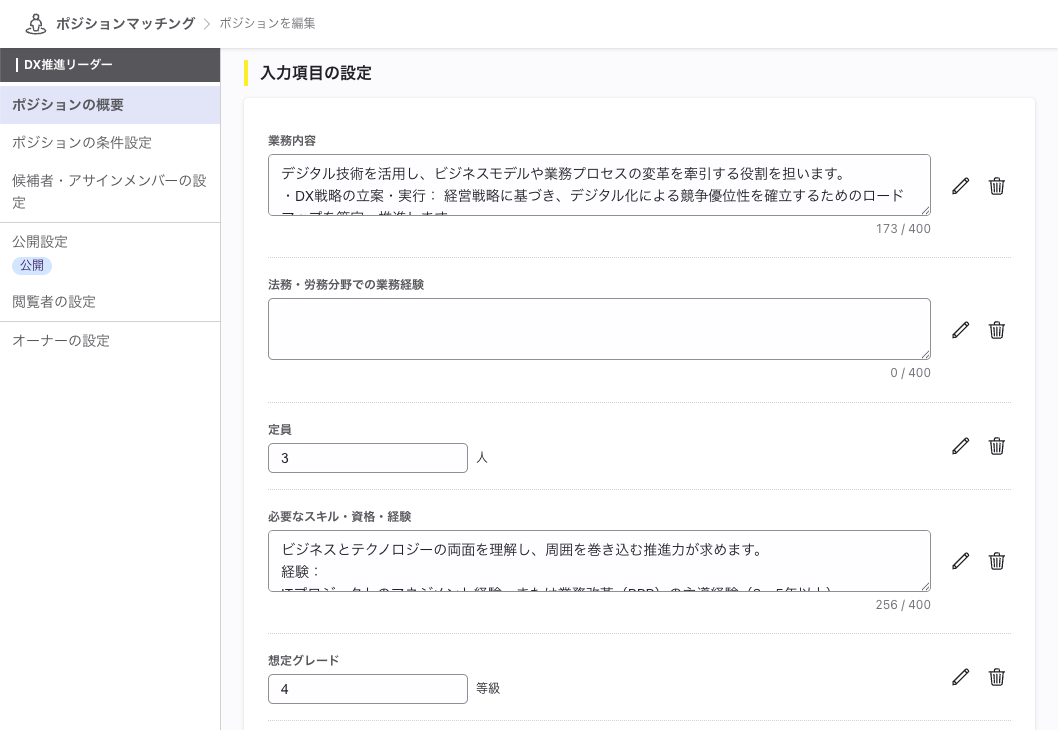Click the 定員 number input showing 3
This screenshot has height=730, width=1058.
(368, 458)
